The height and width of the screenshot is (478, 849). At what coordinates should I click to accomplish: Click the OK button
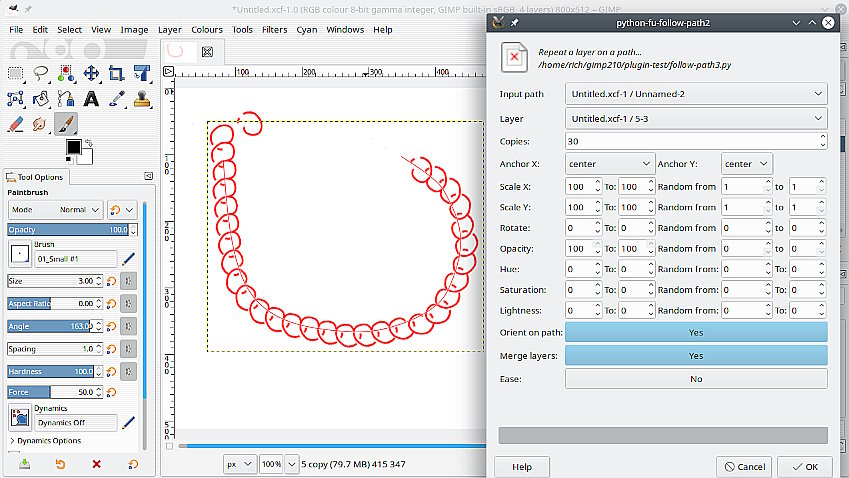804,466
